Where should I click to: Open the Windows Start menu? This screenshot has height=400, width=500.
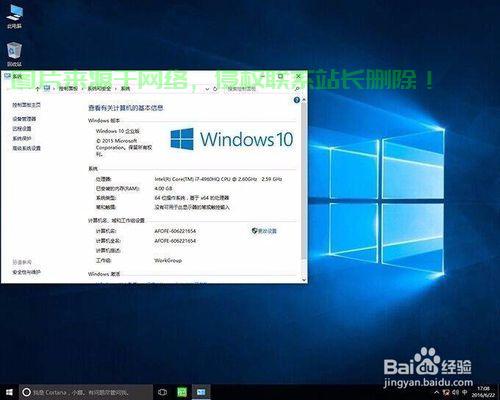click(x=9, y=392)
